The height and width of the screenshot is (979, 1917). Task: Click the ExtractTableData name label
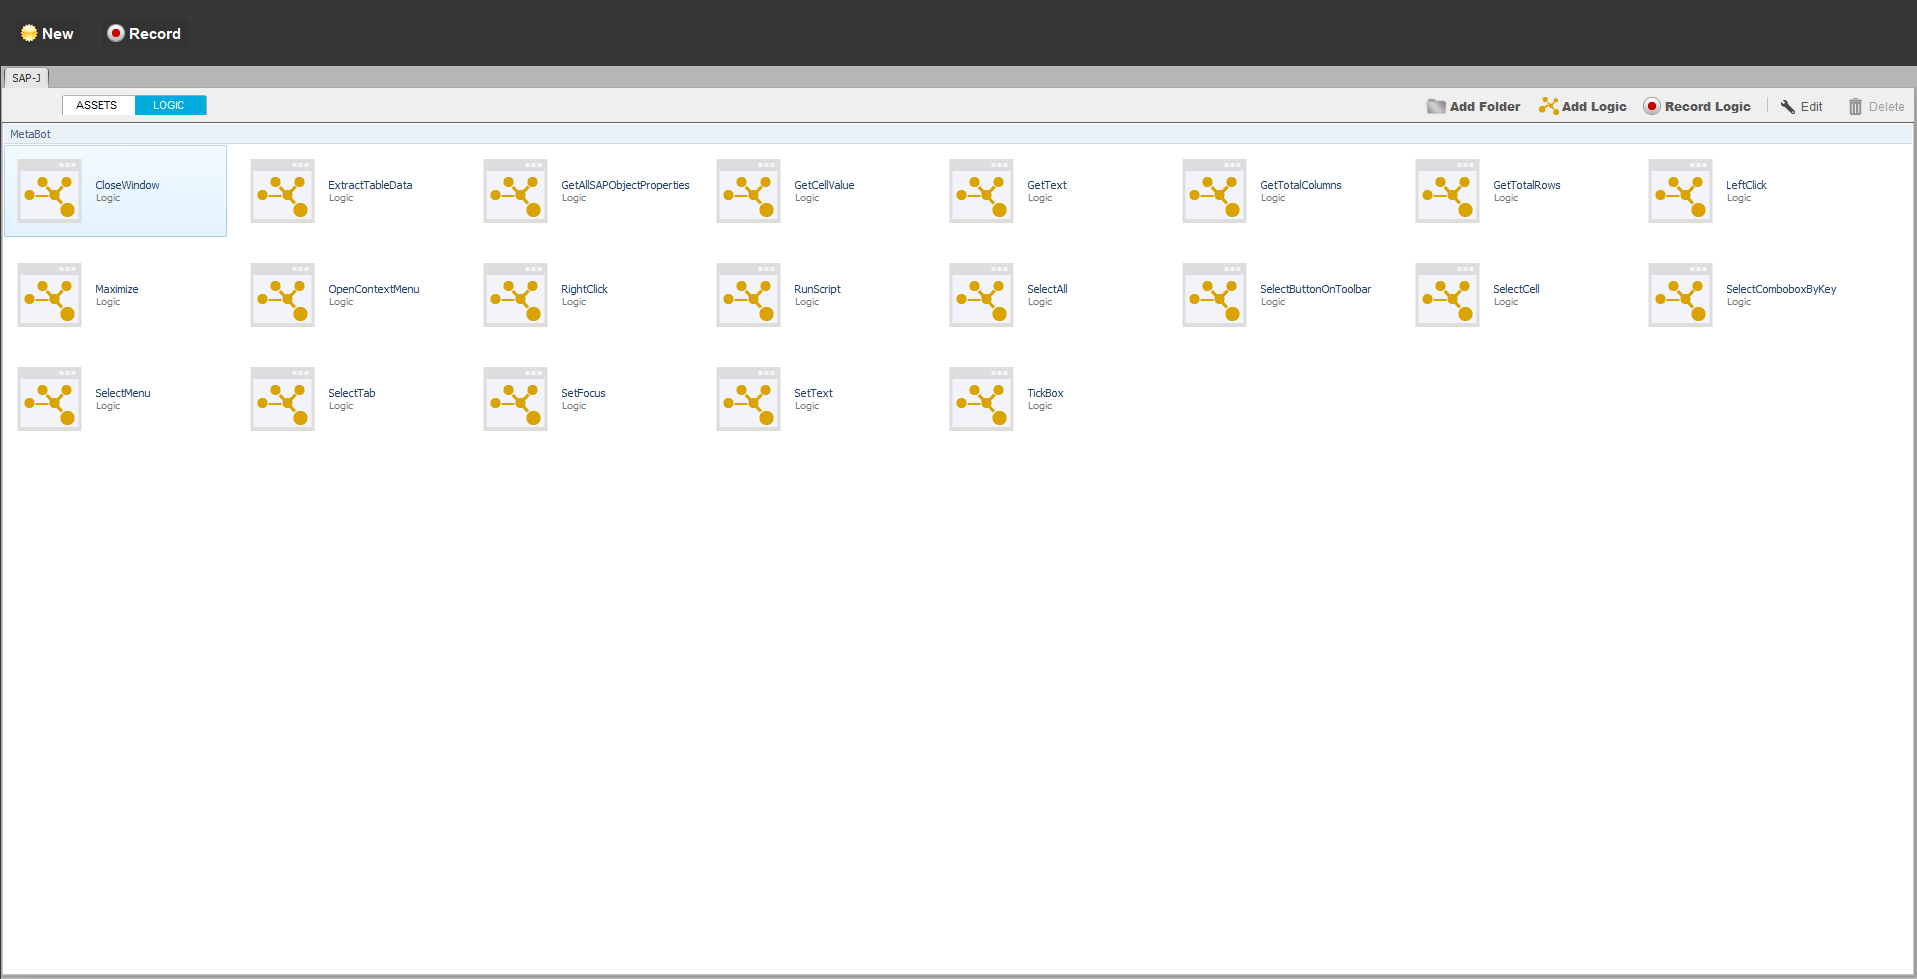tap(370, 185)
